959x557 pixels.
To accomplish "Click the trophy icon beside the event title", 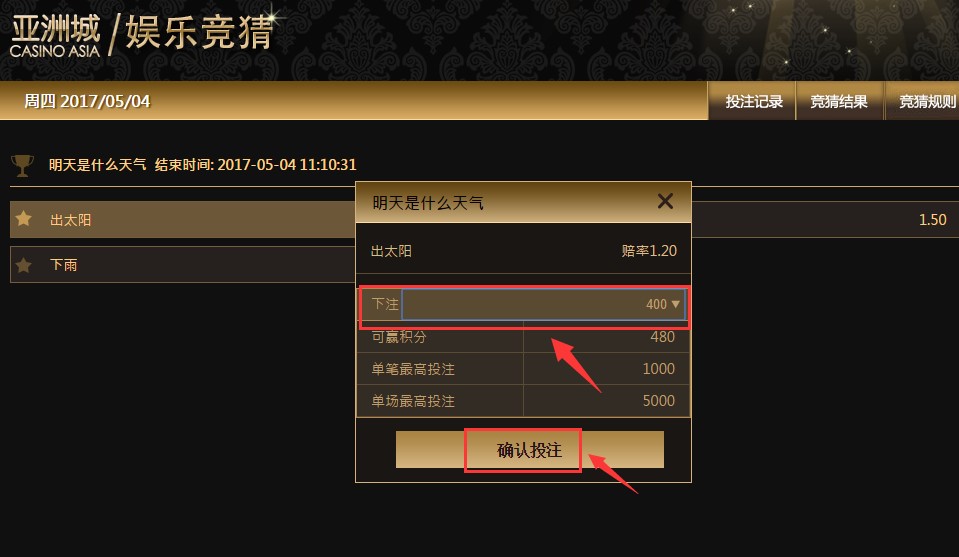I will point(22,165).
